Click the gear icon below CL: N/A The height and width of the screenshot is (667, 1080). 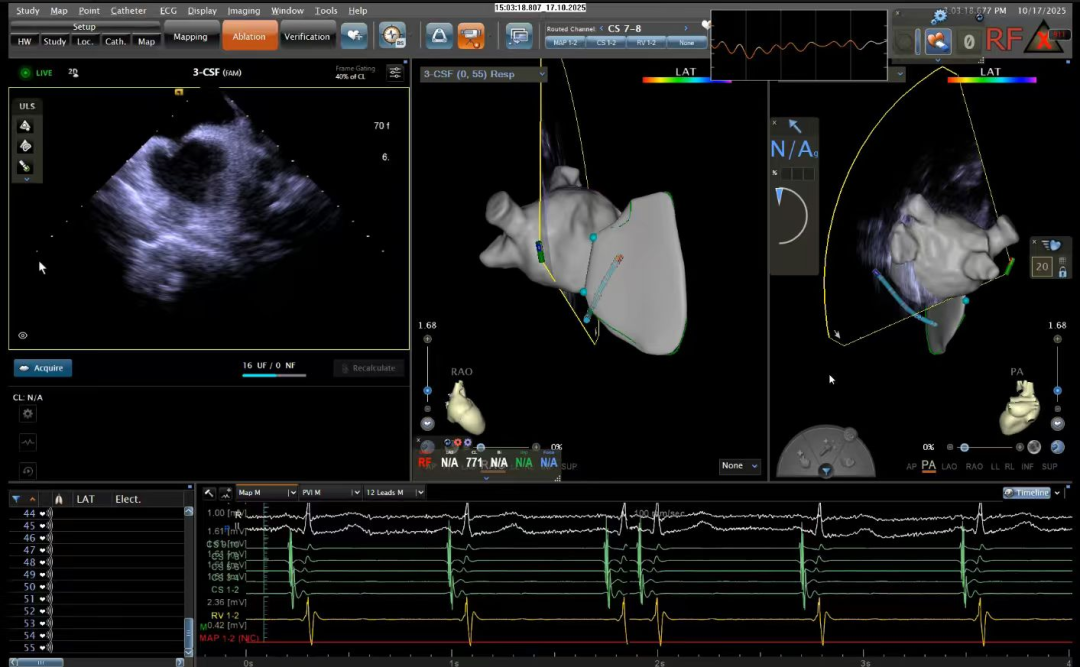(x=27, y=414)
